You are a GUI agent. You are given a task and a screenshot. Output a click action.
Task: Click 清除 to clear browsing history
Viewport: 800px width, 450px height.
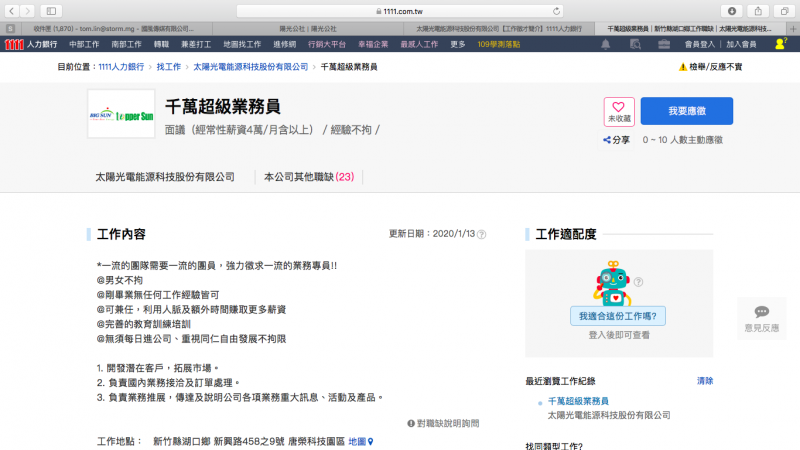pos(705,381)
